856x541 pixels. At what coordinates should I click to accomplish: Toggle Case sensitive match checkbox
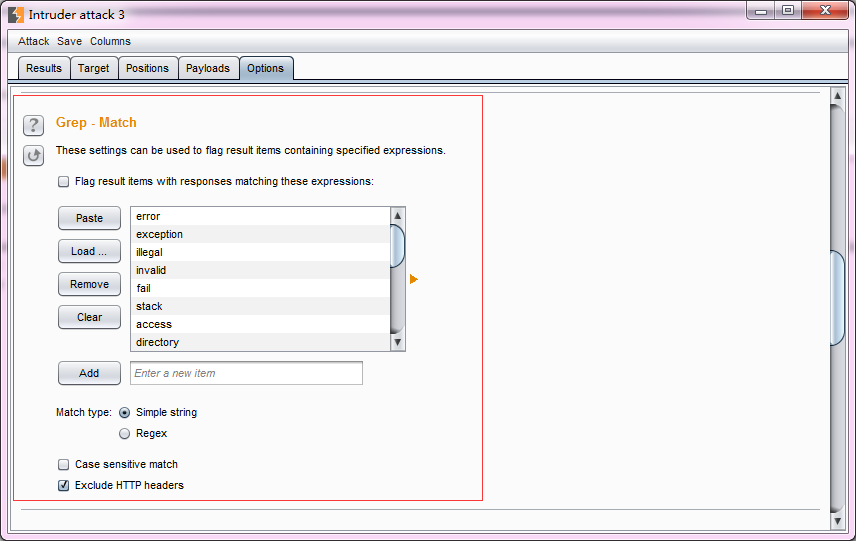pyautogui.click(x=64, y=465)
